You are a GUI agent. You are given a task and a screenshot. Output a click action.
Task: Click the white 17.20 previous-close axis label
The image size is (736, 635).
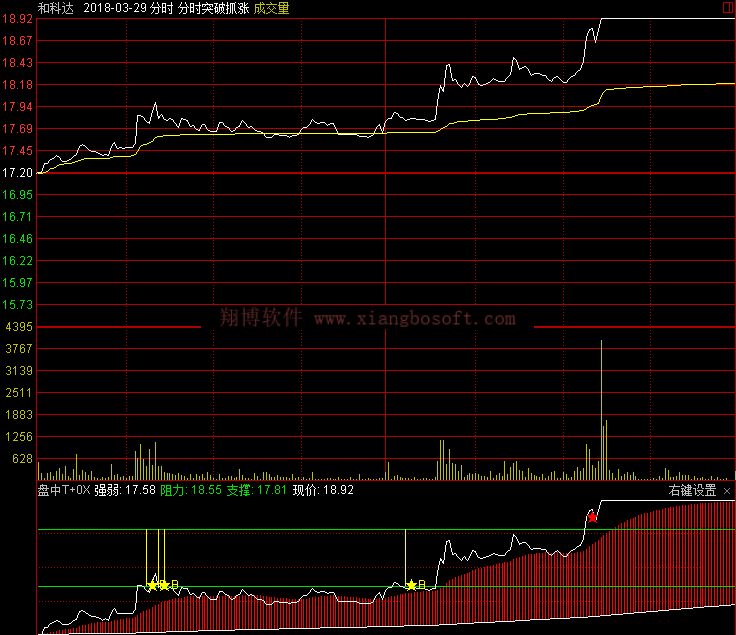(x=17, y=173)
